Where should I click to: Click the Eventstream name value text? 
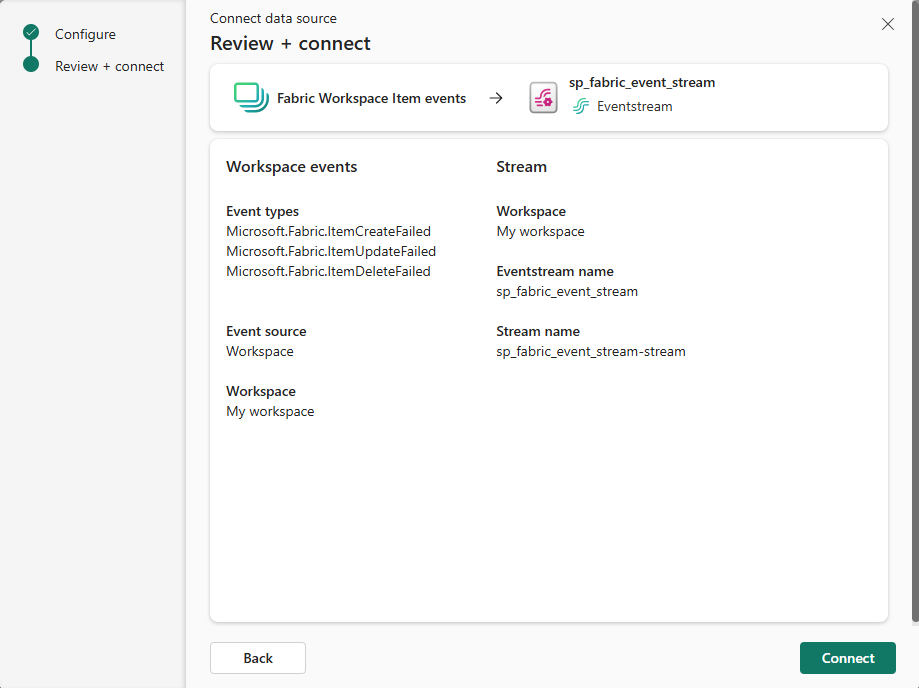point(567,291)
